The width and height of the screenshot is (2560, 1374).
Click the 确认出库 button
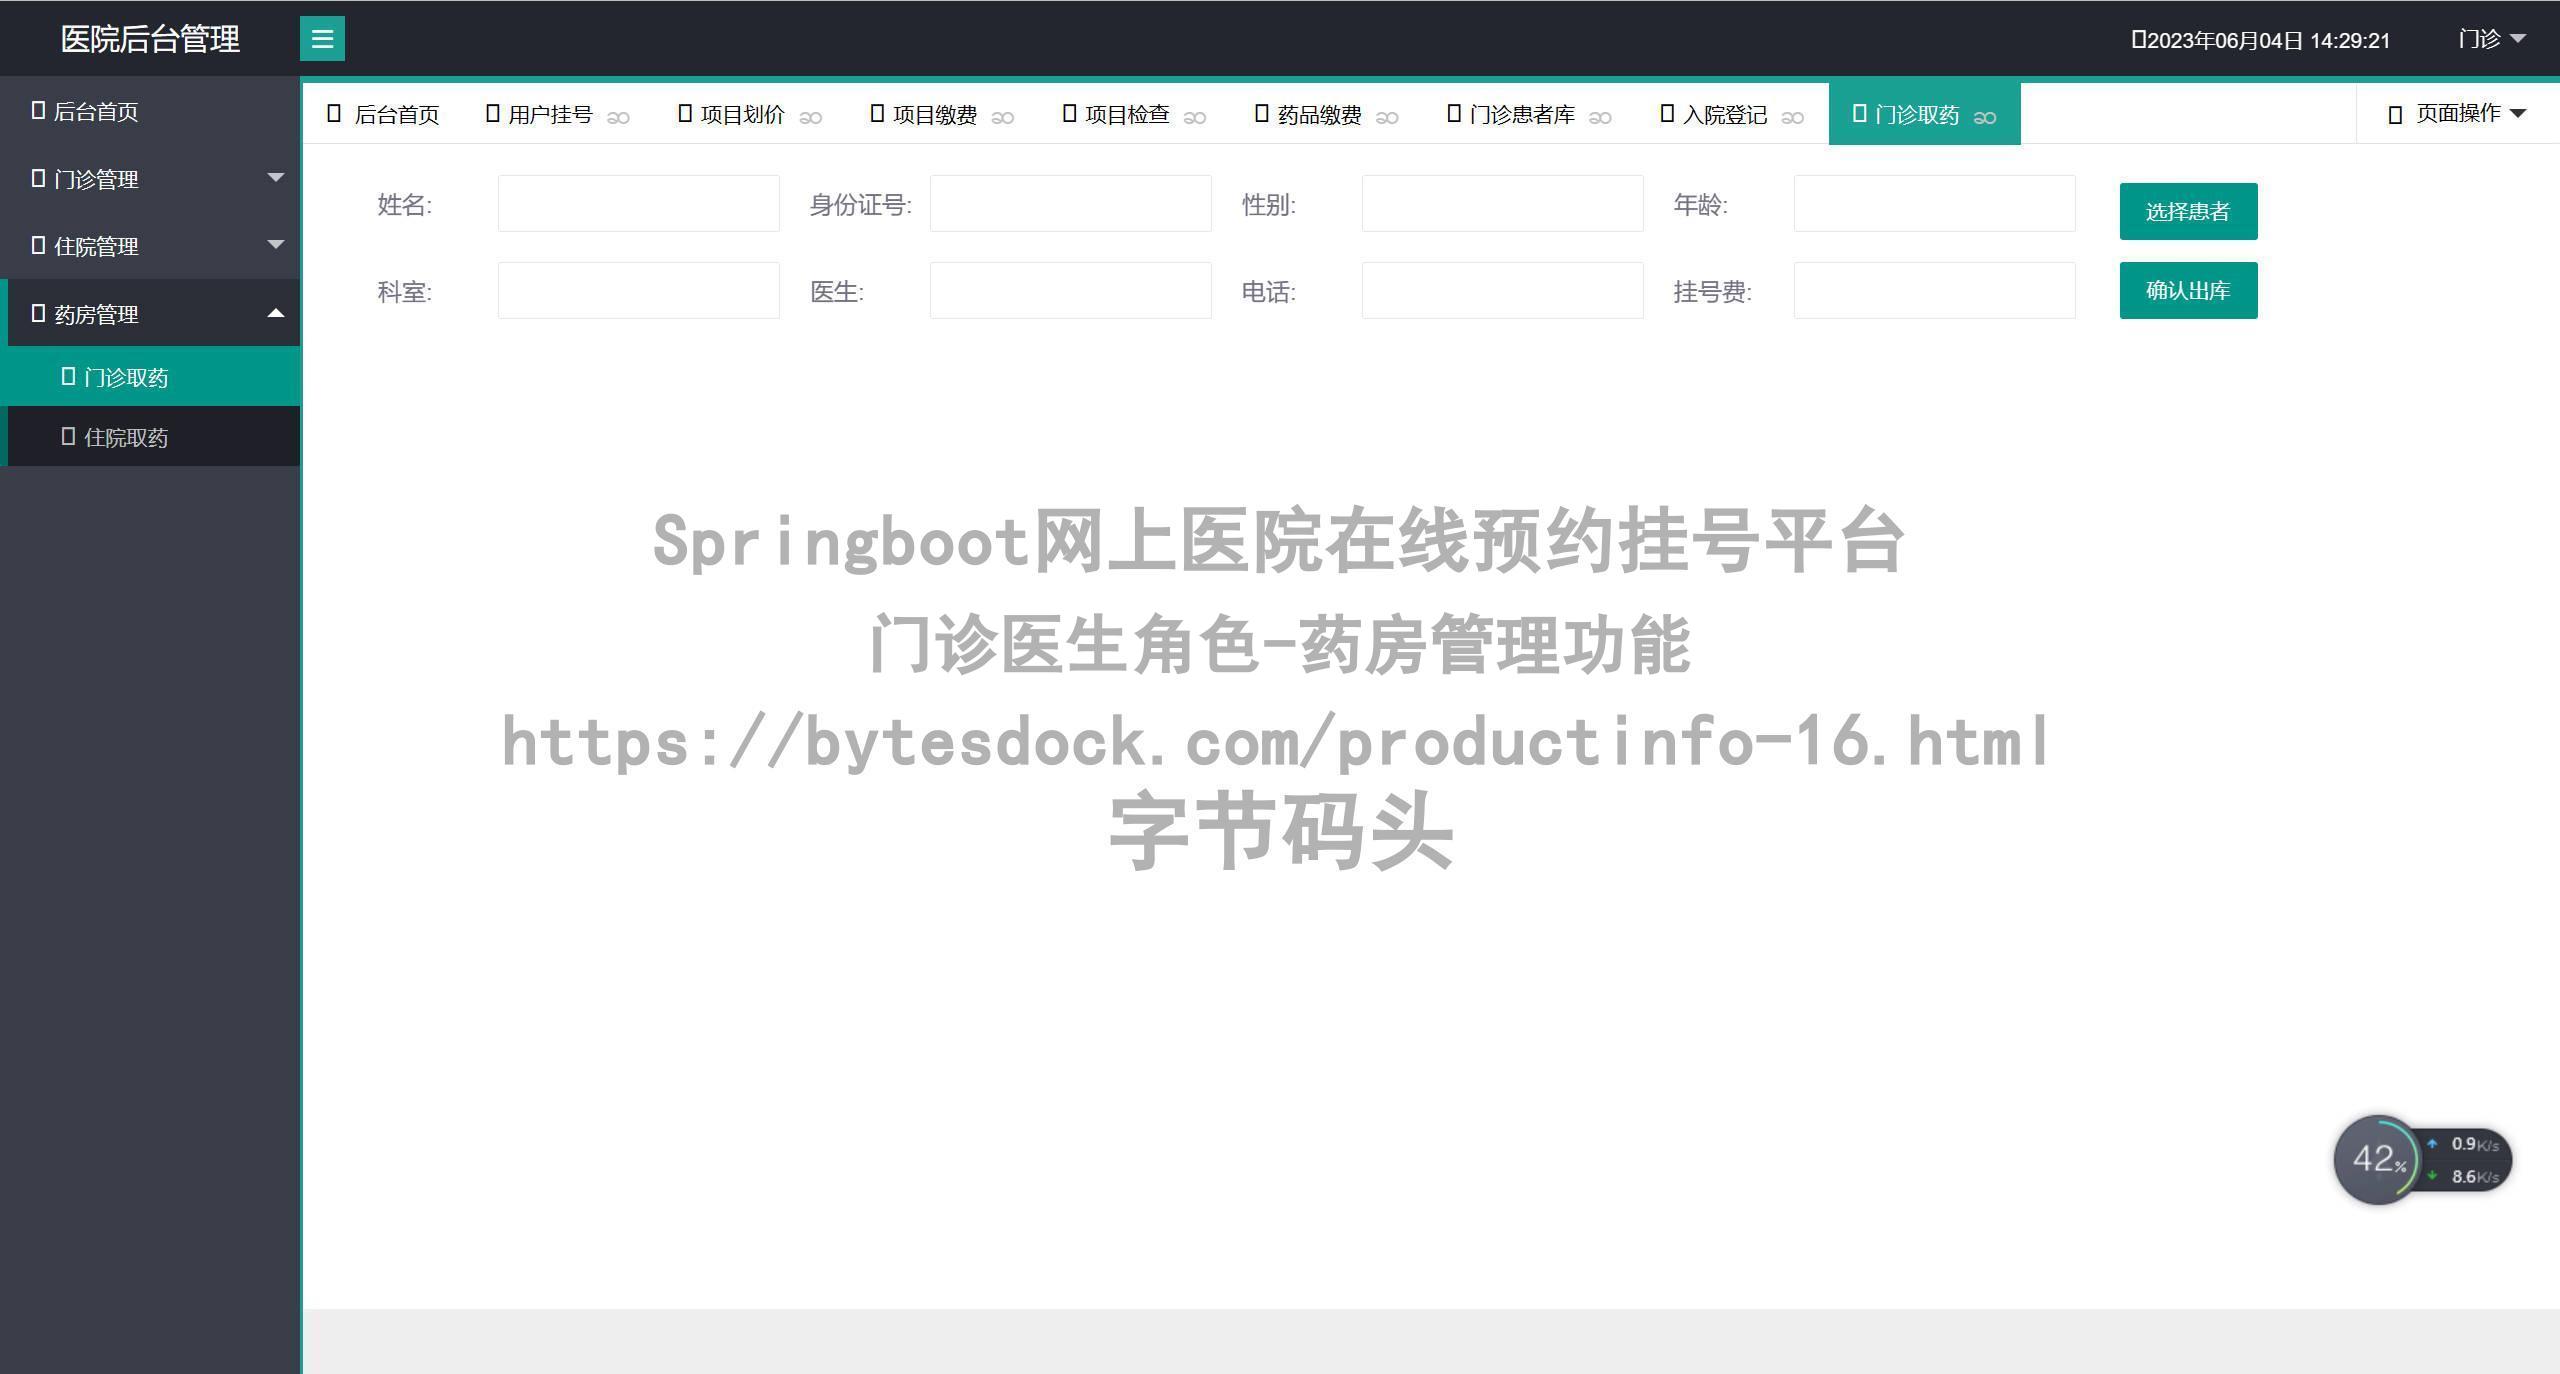click(x=2188, y=290)
